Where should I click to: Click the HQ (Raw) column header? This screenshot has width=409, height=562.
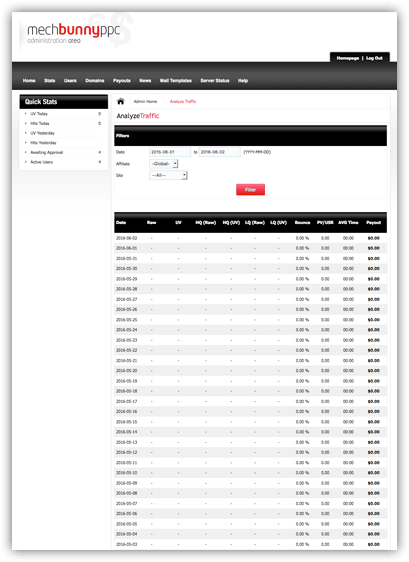click(x=205, y=223)
